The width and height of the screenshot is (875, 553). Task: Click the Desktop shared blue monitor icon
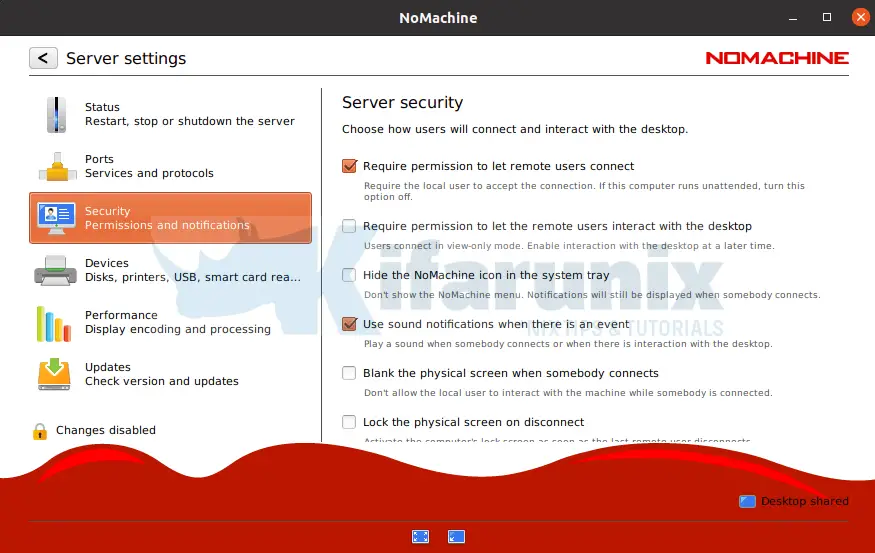(x=747, y=501)
